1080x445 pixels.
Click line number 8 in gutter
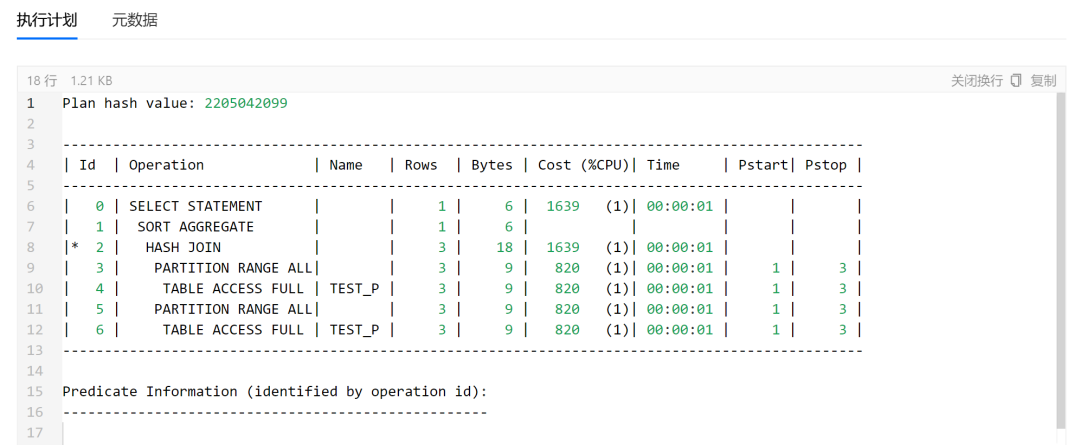[x=30, y=247]
